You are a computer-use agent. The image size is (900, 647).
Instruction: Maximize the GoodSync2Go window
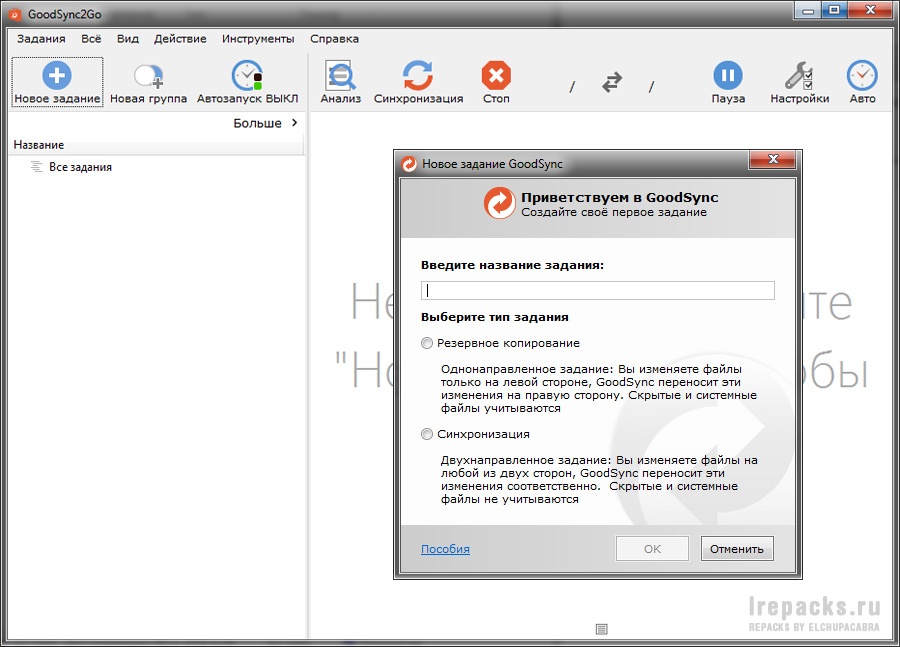pyautogui.click(x=835, y=10)
